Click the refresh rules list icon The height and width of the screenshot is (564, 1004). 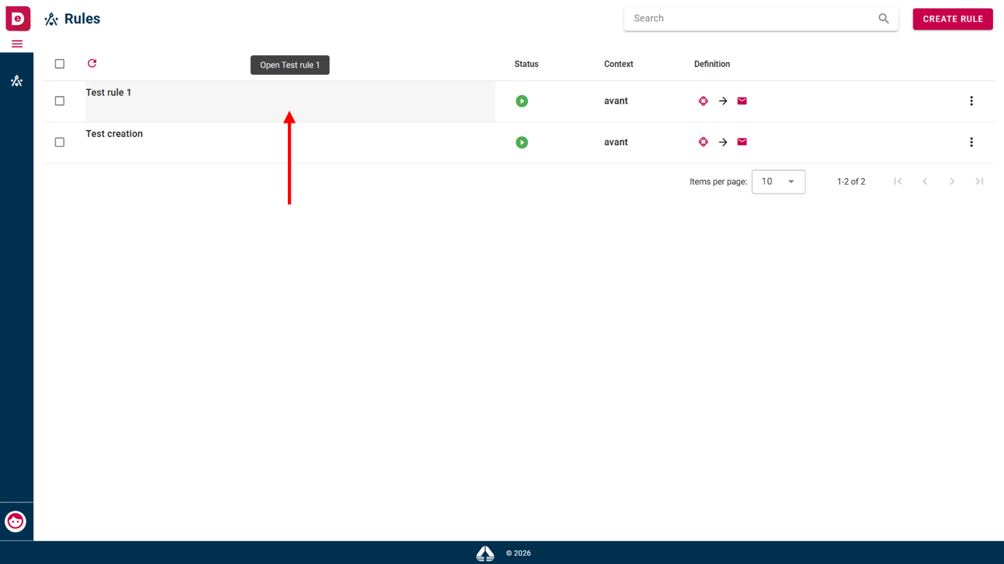click(x=92, y=63)
